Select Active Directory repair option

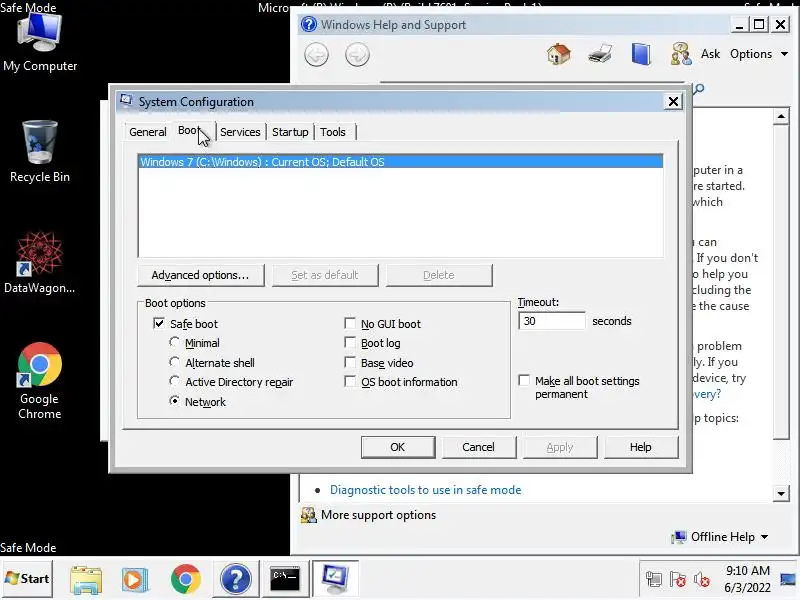click(174, 382)
